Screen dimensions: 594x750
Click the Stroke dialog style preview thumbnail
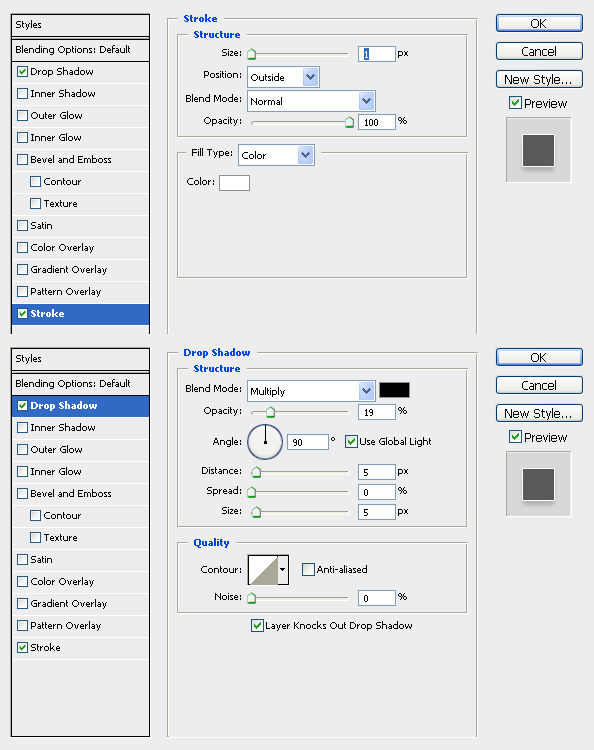tap(539, 150)
